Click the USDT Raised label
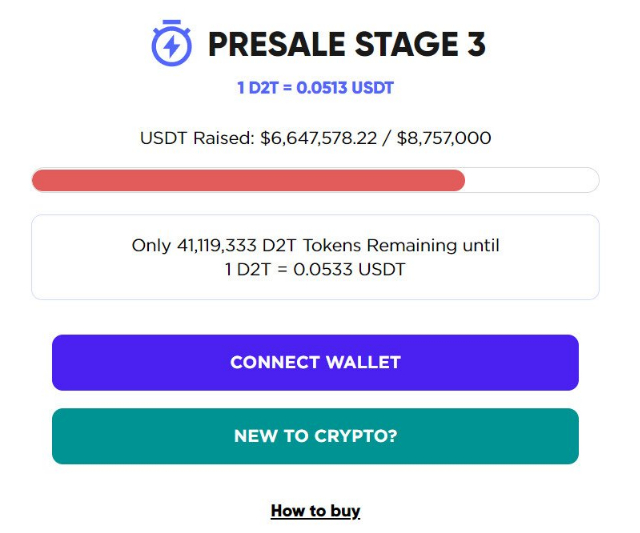Image resolution: width=640 pixels, height=533 pixels. pyautogui.click(x=197, y=138)
